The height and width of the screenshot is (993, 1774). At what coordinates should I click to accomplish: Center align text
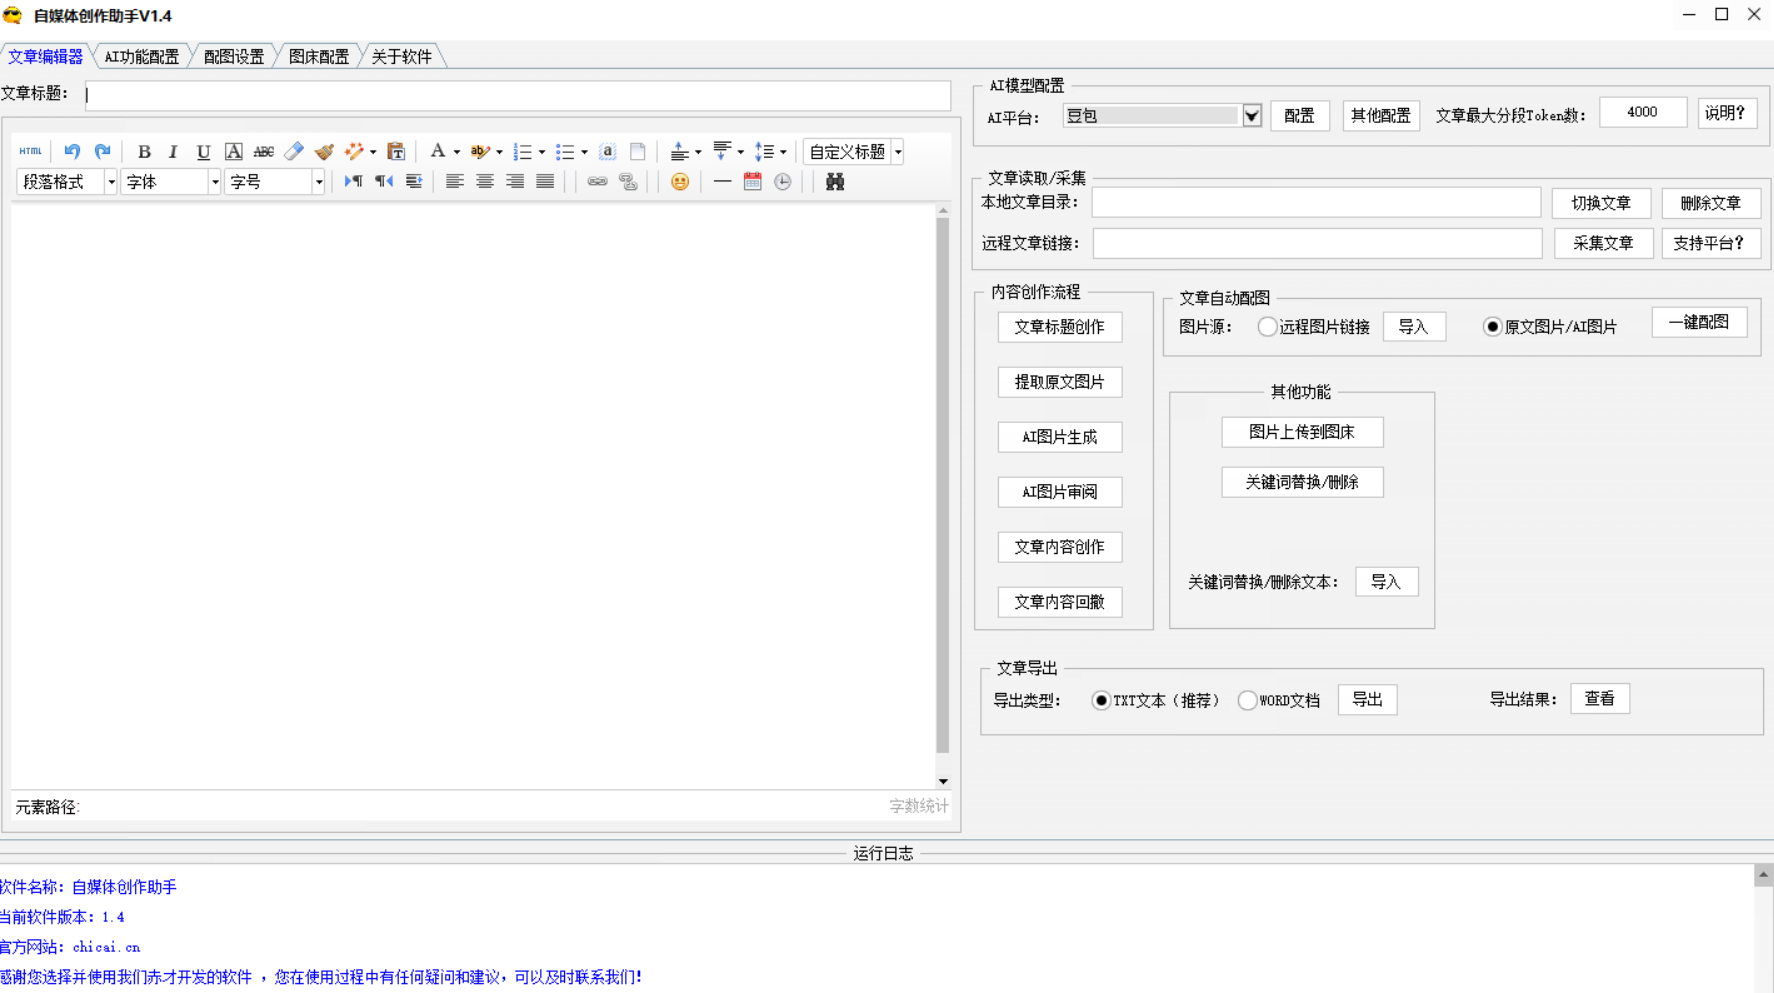pos(484,181)
